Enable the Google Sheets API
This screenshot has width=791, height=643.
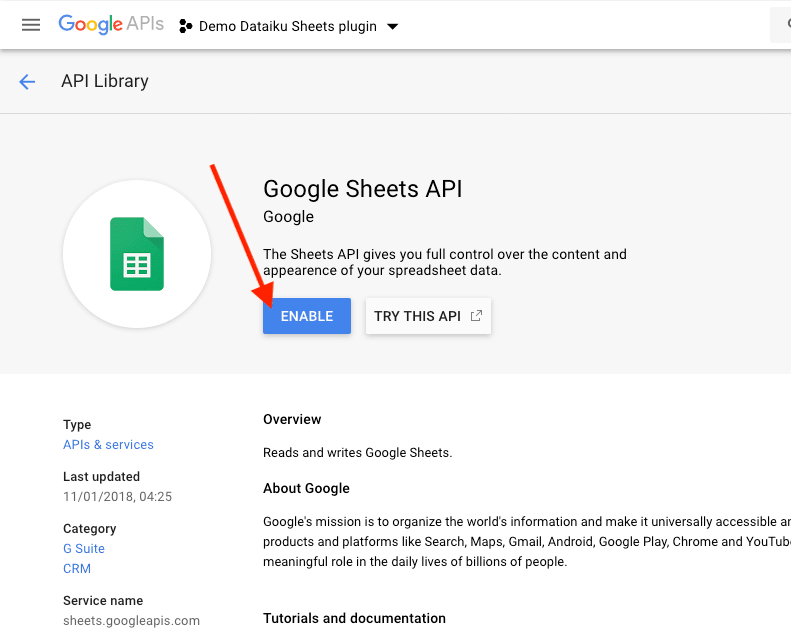pyautogui.click(x=307, y=316)
